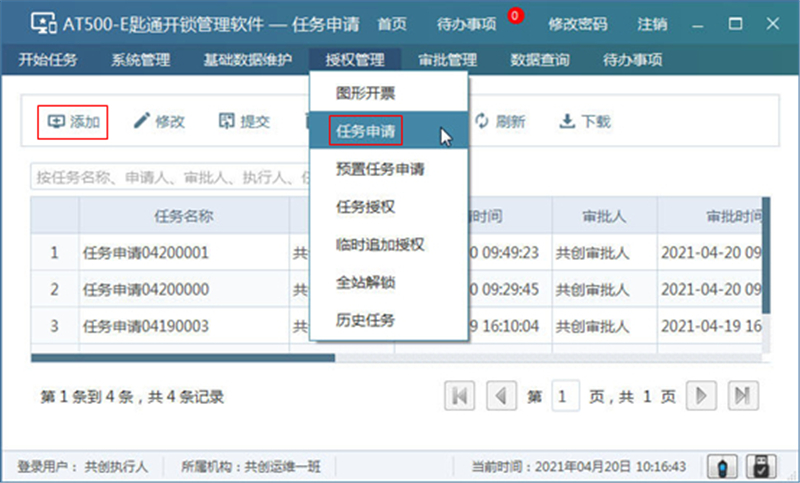Image resolution: width=800 pixels, height=483 pixels.
Task: Jump to the last page of records
Action: [x=743, y=396]
